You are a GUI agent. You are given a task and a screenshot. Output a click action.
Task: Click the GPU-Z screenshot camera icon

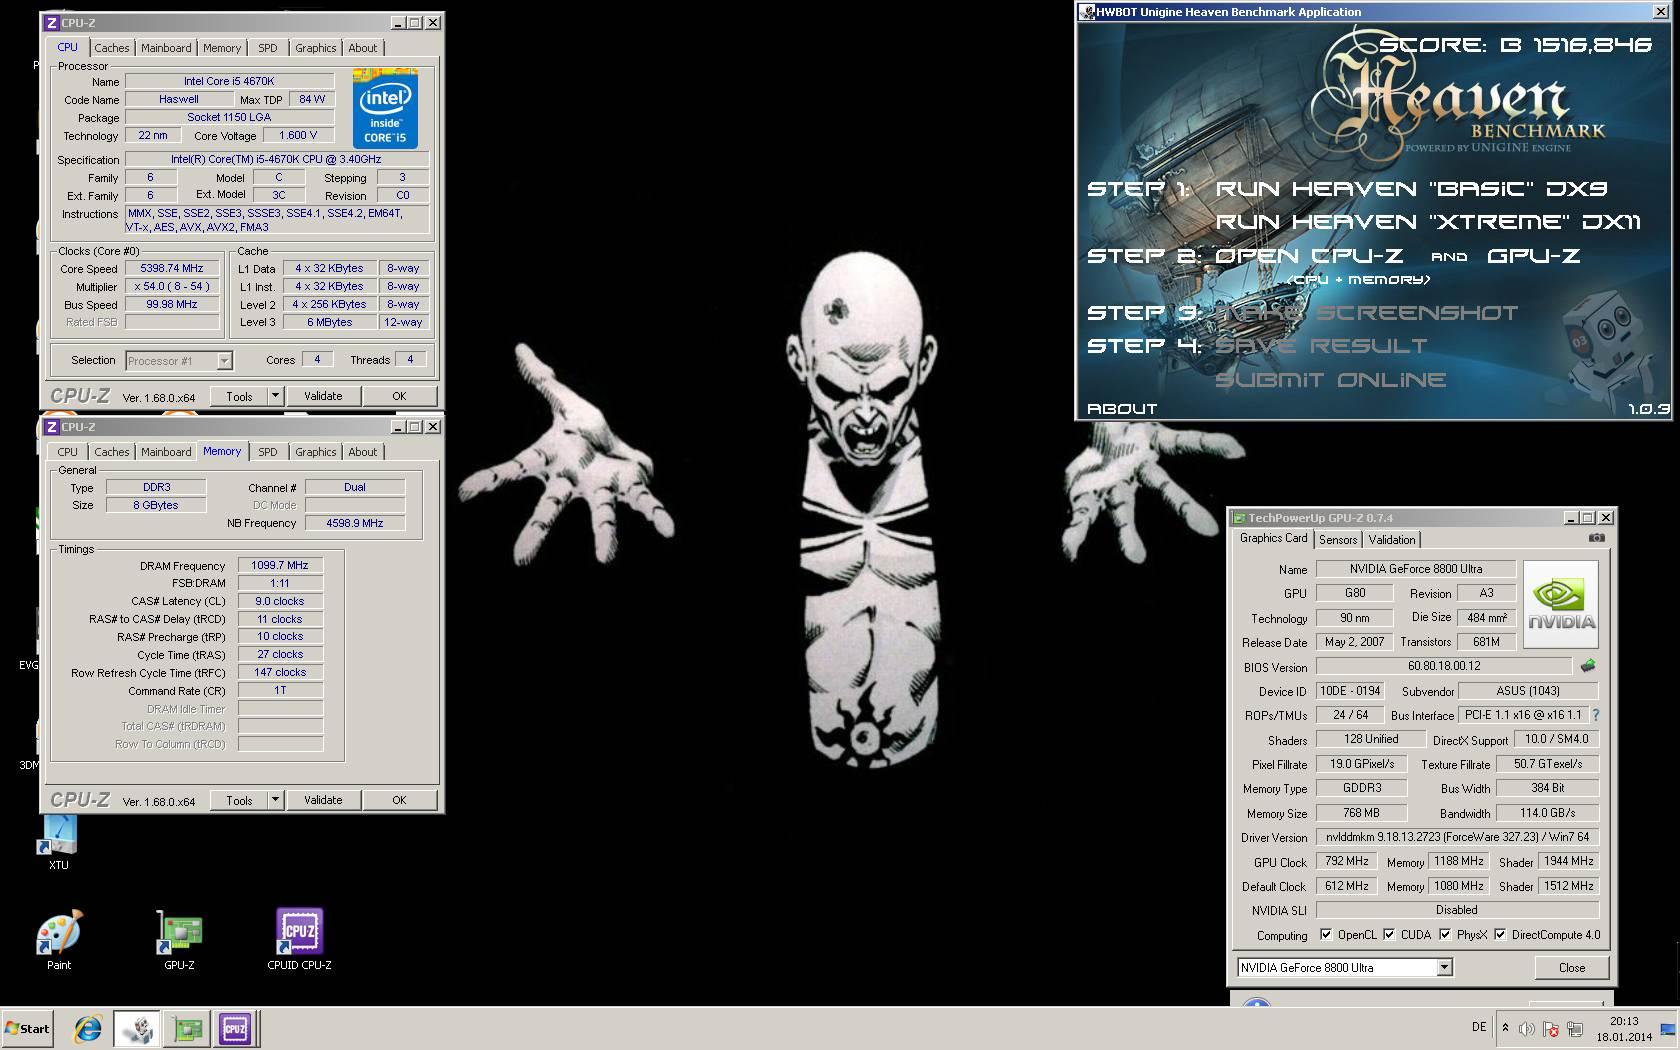pos(1597,538)
